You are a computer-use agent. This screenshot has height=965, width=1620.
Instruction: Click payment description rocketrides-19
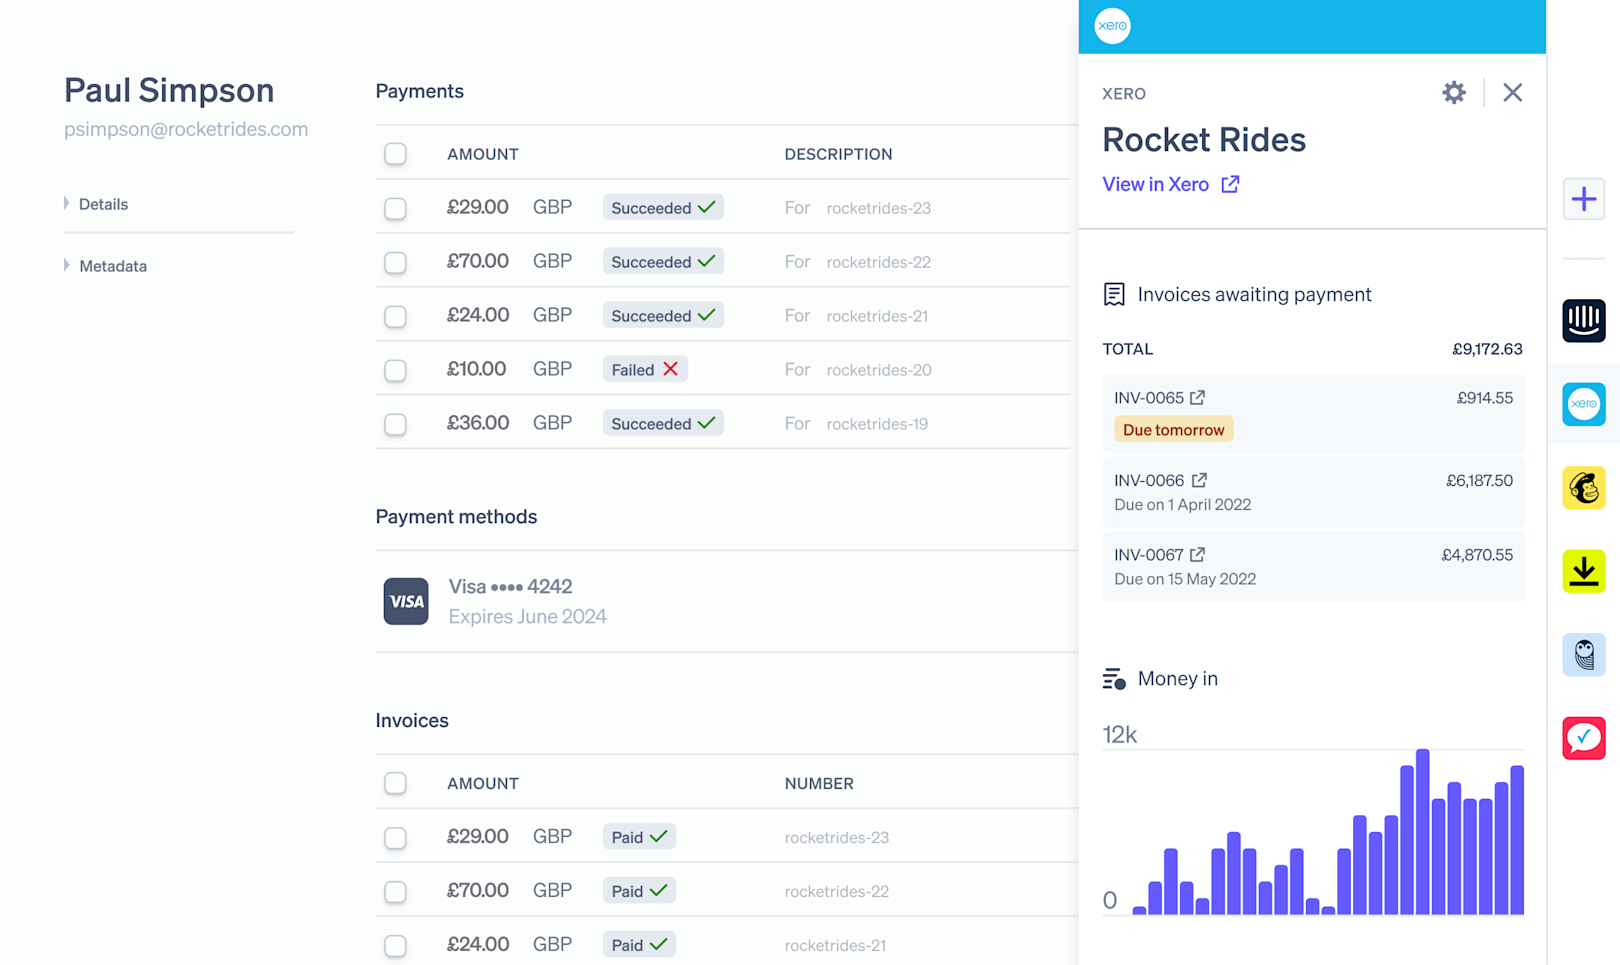[x=877, y=424]
